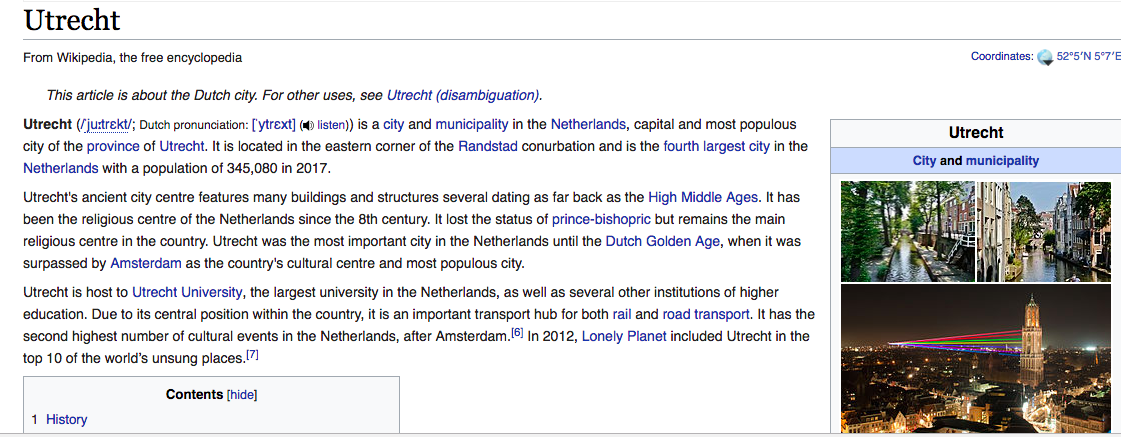1121x437 pixels.
Task: Open the High Middle Ages link
Action: [x=703, y=197]
